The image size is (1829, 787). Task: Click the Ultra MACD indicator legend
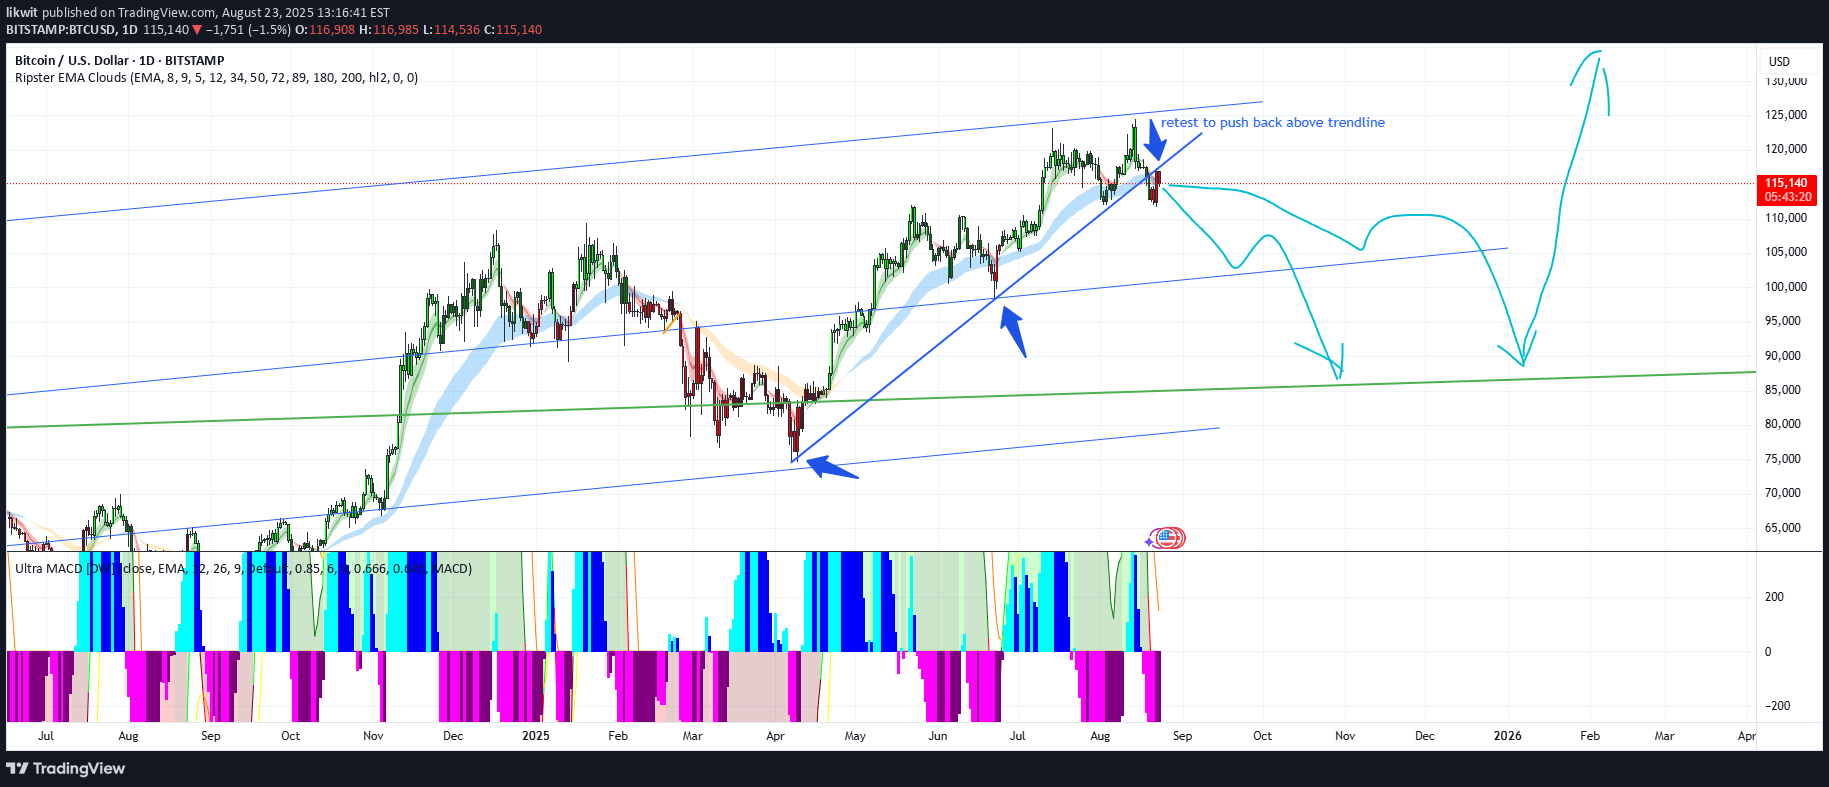pos(242,569)
